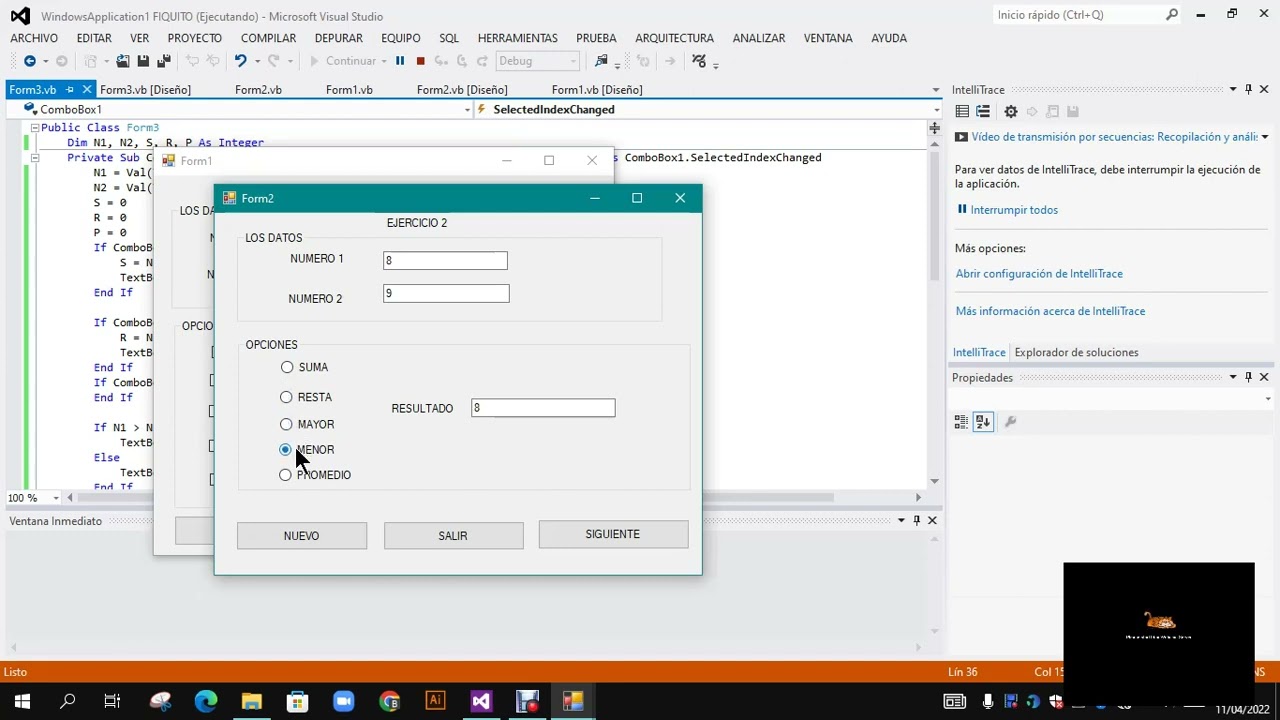The image size is (1280, 720).
Task: Open the SelectedIndexChanged method dropdown
Action: pos(936,110)
